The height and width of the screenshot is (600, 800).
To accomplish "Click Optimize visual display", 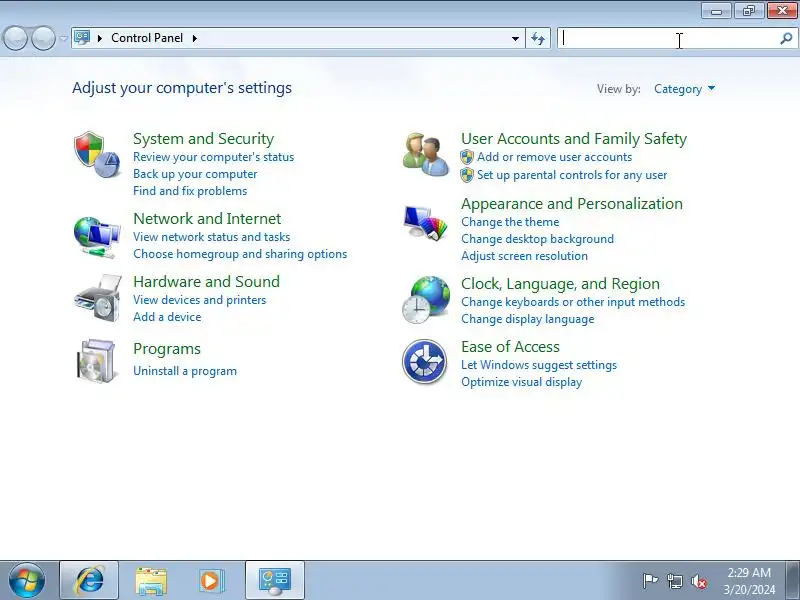I will 521,382.
